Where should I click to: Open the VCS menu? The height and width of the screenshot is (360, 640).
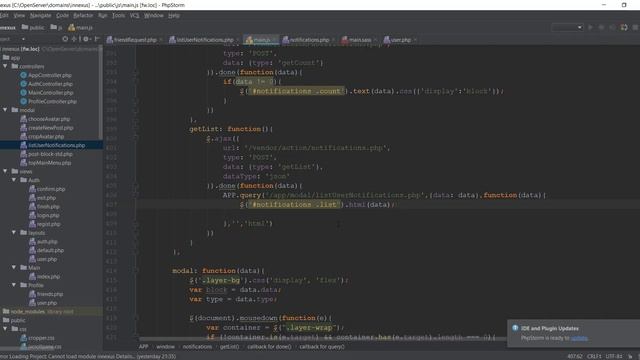pos(135,16)
